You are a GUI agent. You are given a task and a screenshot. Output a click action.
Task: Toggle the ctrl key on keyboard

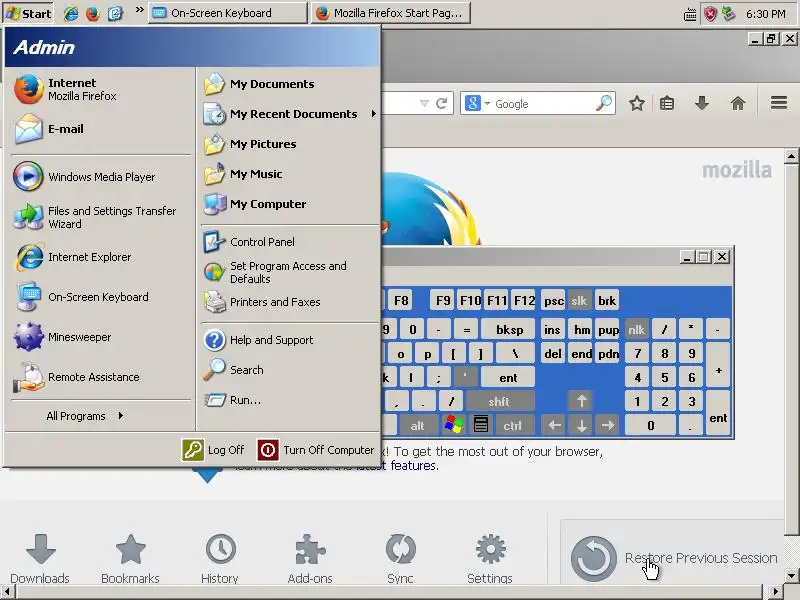(x=512, y=426)
